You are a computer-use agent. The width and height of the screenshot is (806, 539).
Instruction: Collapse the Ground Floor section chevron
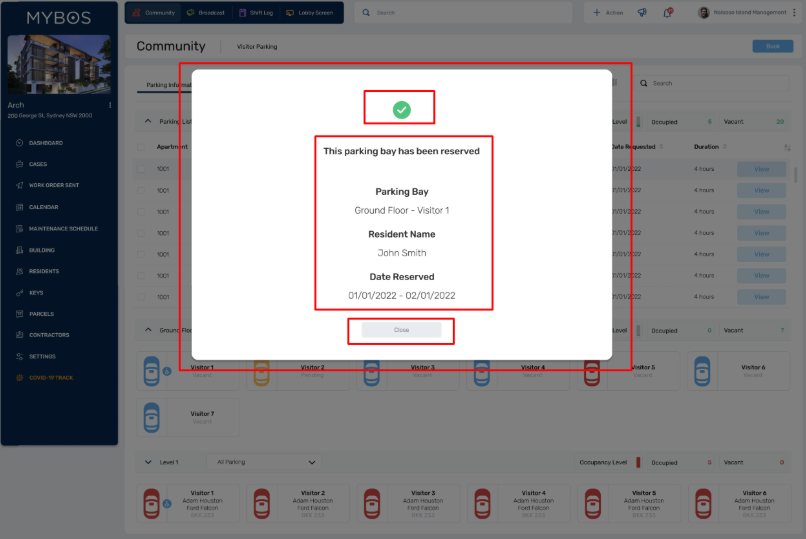coord(149,329)
